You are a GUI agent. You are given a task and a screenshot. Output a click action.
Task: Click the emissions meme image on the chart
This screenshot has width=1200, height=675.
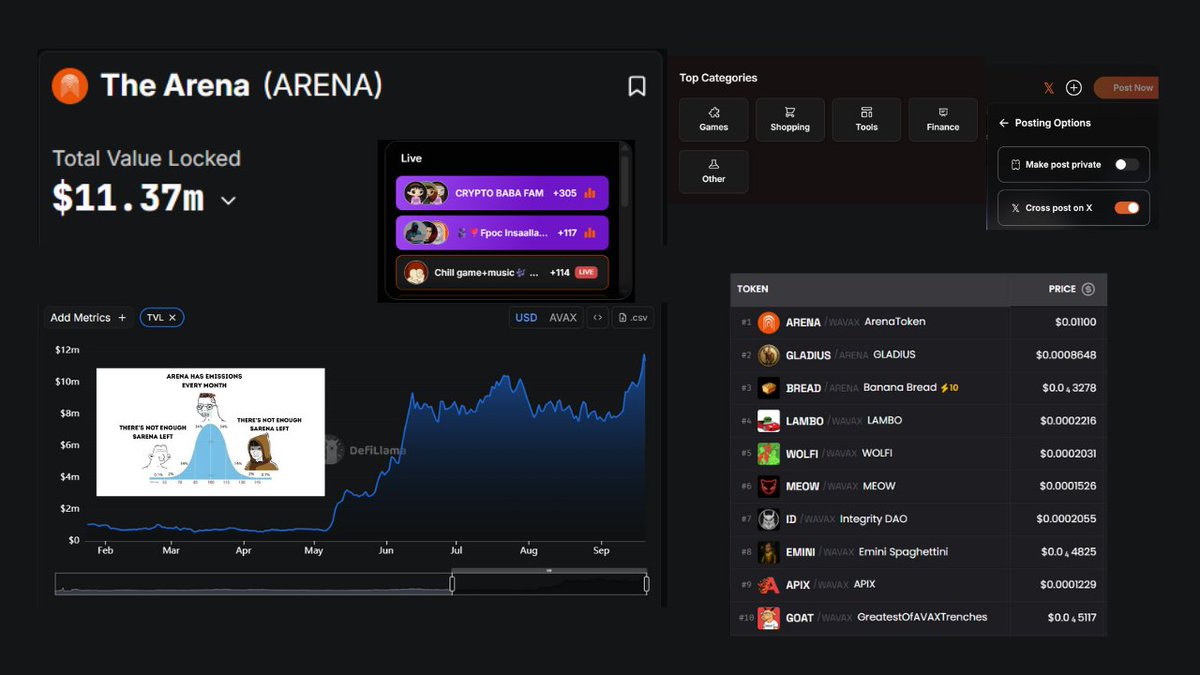coord(210,432)
